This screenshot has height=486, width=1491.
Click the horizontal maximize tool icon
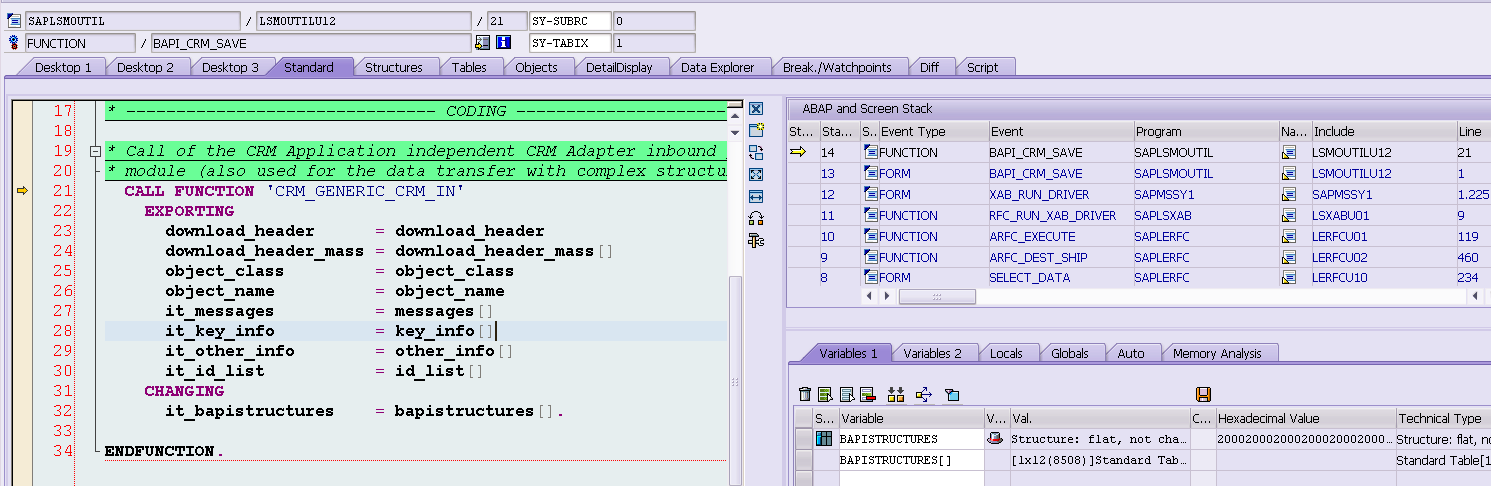(x=756, y=196)
